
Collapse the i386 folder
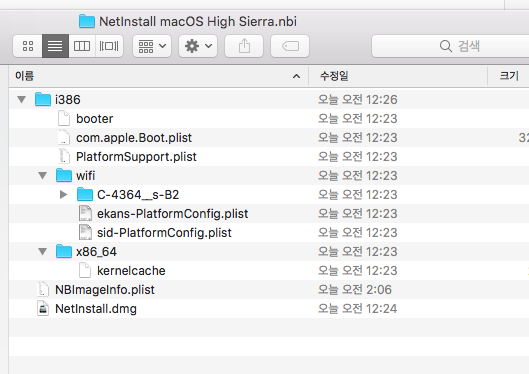point(22,99)
